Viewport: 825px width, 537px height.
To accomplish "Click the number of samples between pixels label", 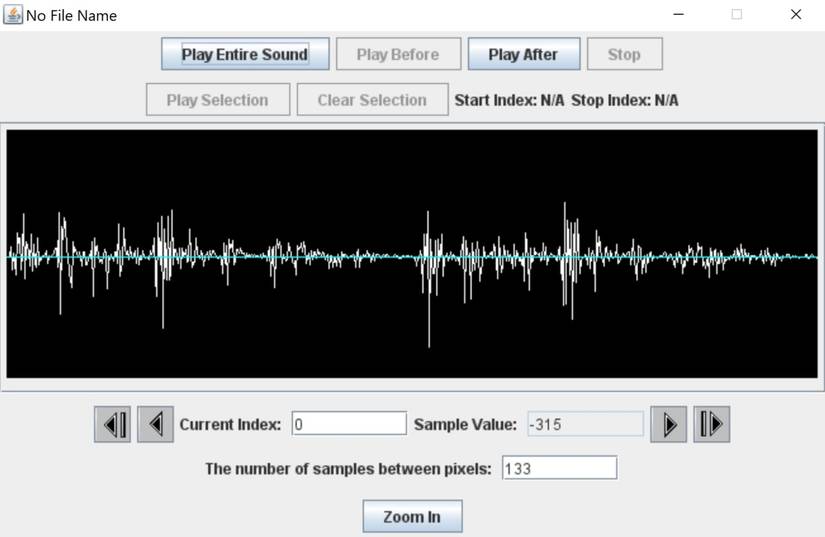I will pos(348,469).
